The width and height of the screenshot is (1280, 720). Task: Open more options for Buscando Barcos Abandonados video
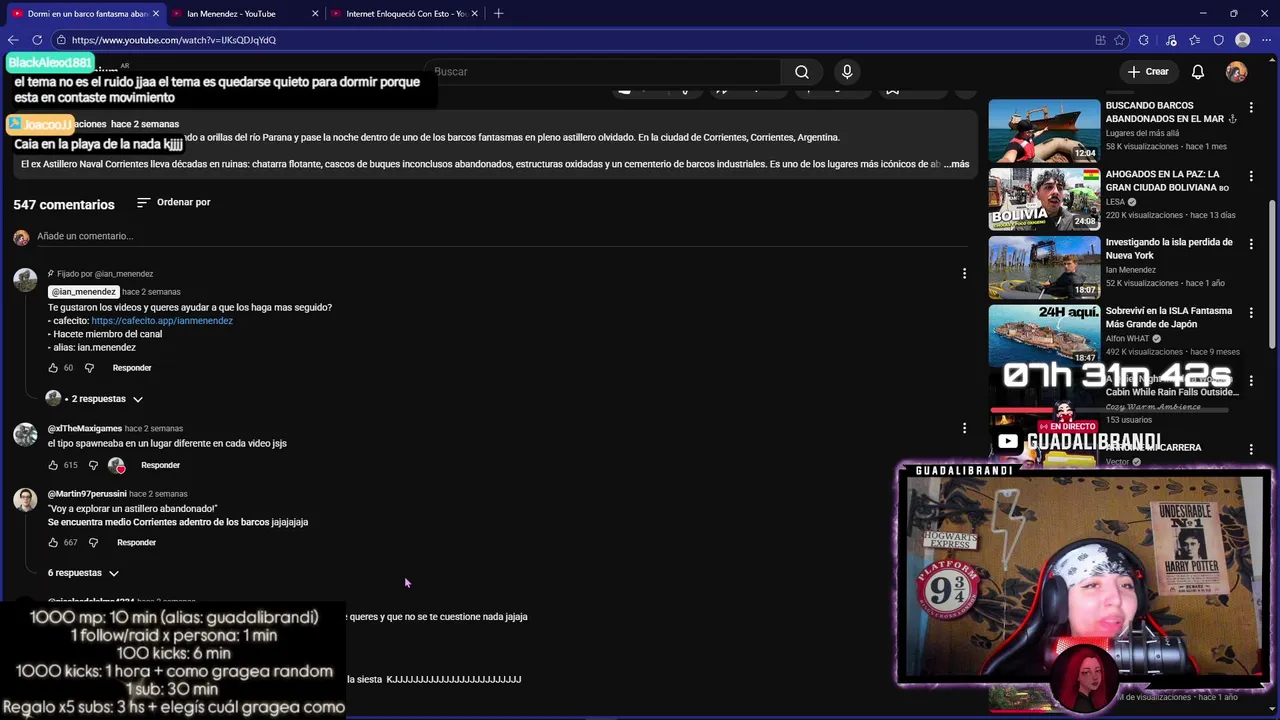1250,107
